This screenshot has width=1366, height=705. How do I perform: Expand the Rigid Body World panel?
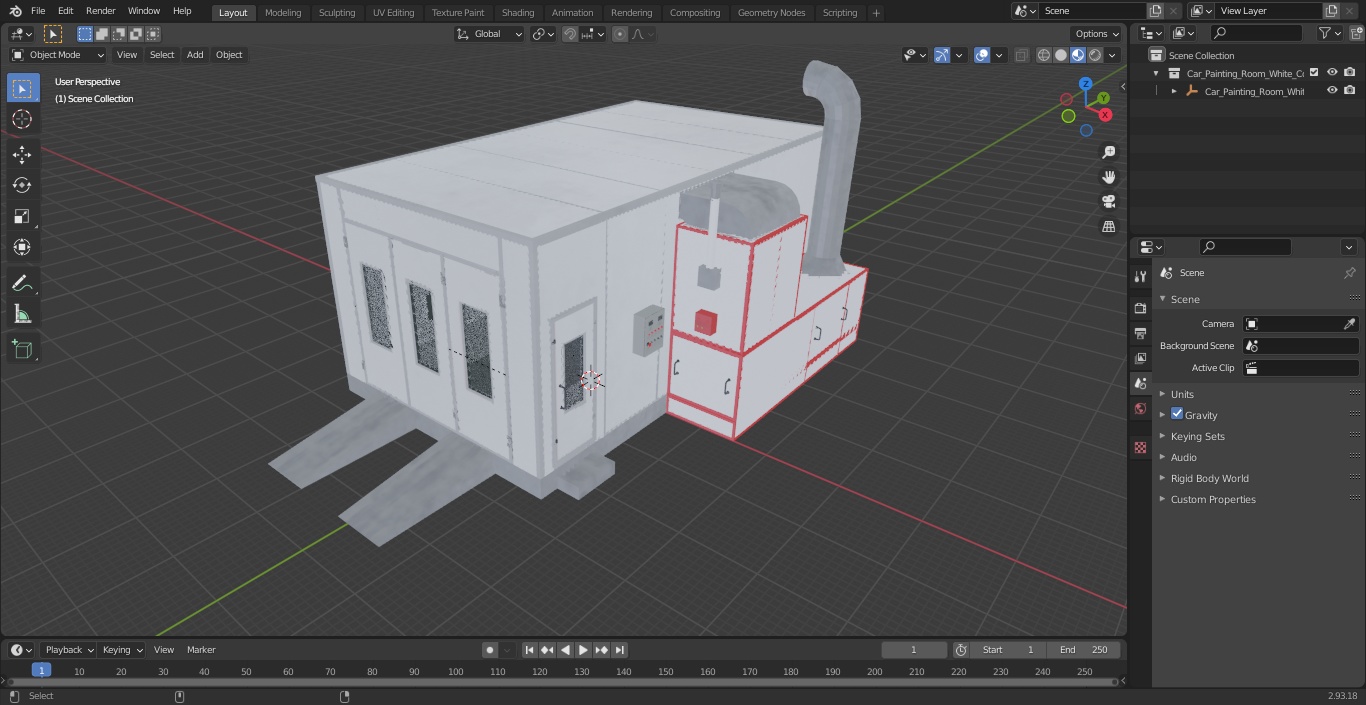[x=1209, y=478]
